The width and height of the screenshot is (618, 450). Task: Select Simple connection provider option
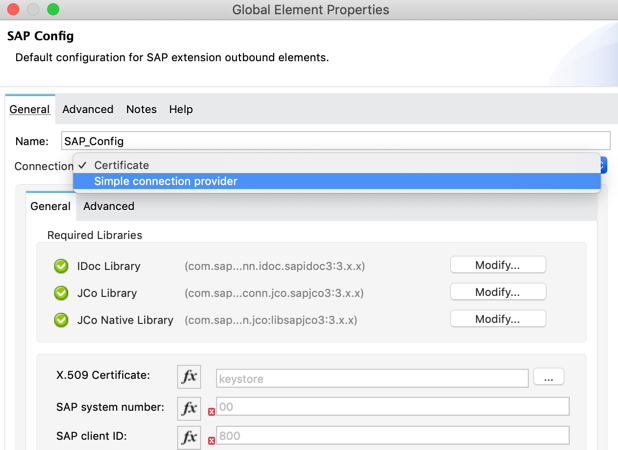(x=337, y=181)
